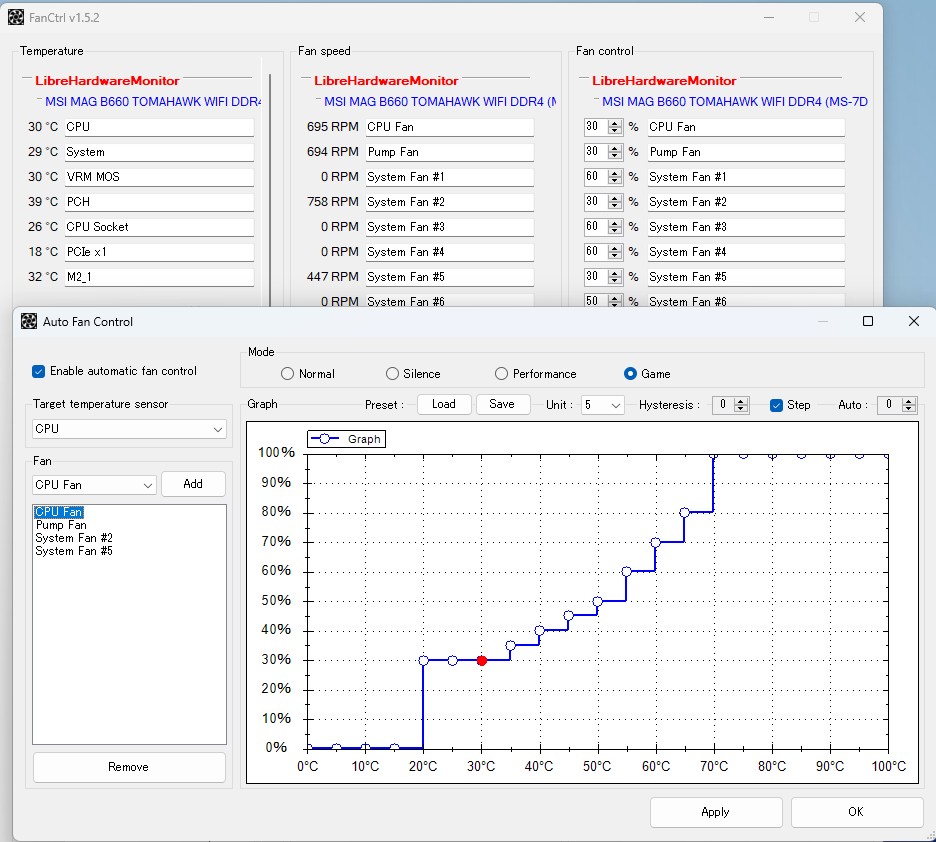The width and height of the screenshot is (936, 842).
Task: Click OK to confirm settings
Action: 856,812
